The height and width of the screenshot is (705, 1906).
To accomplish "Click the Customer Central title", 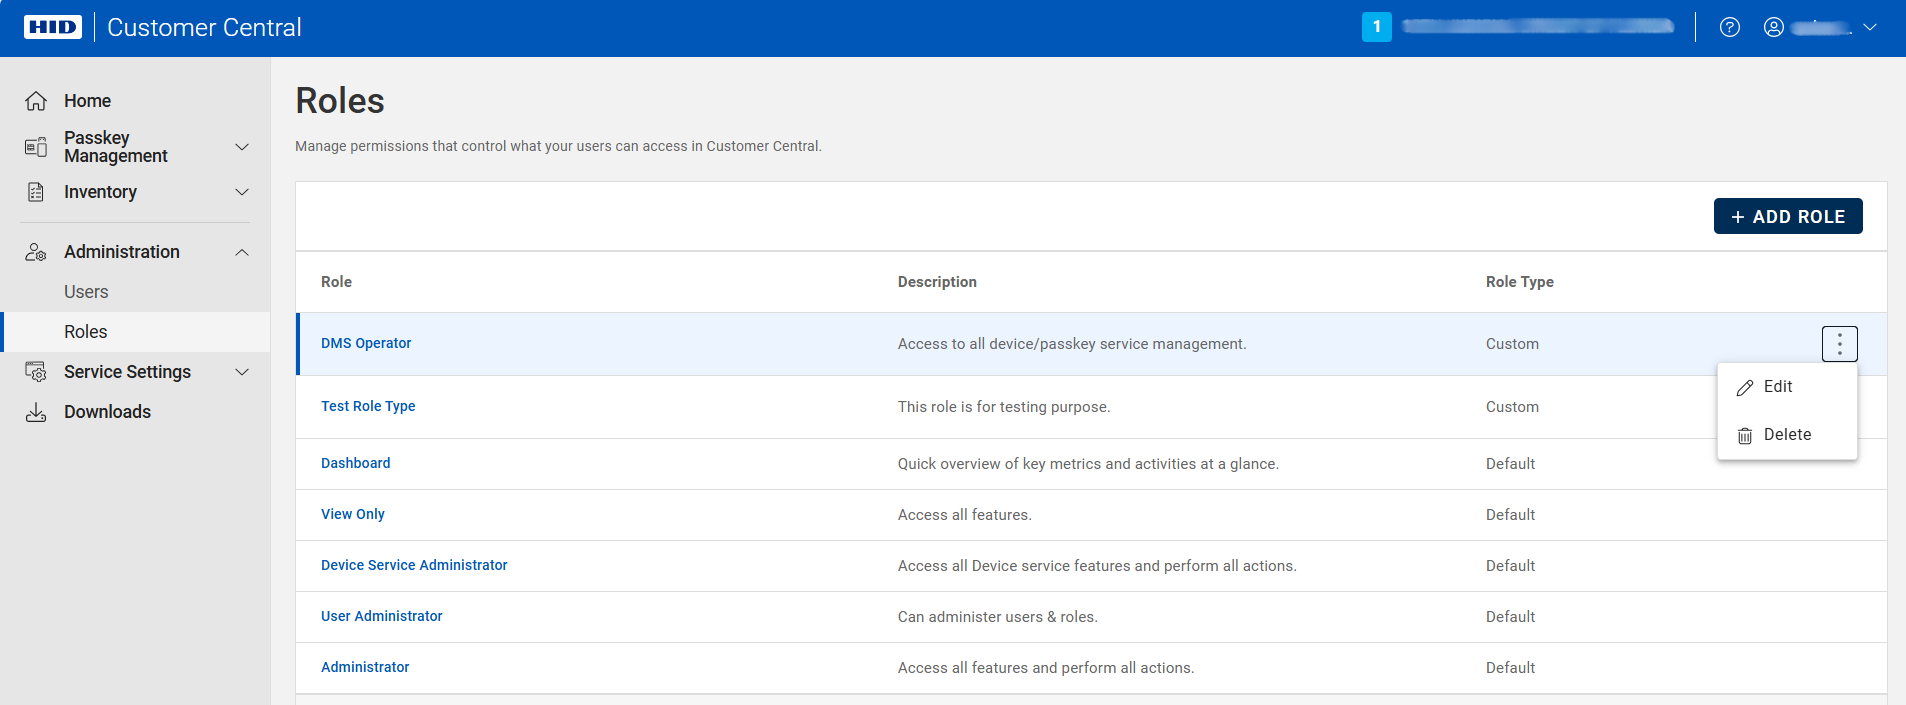I will (x=204, y=27).
